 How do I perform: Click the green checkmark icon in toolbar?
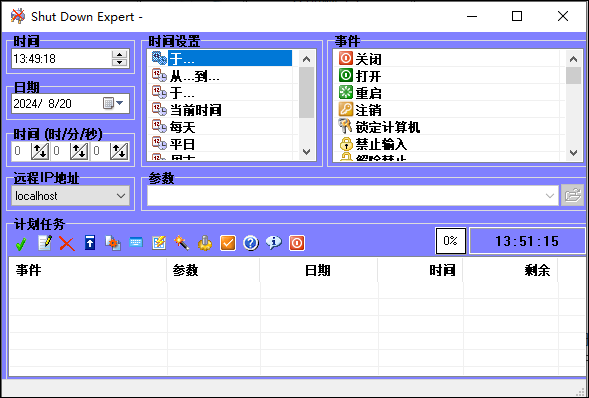point(21,243)
